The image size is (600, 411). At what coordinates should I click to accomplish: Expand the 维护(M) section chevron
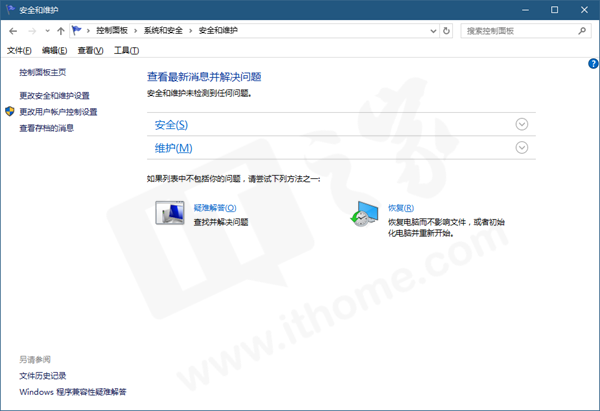(521, 147)
